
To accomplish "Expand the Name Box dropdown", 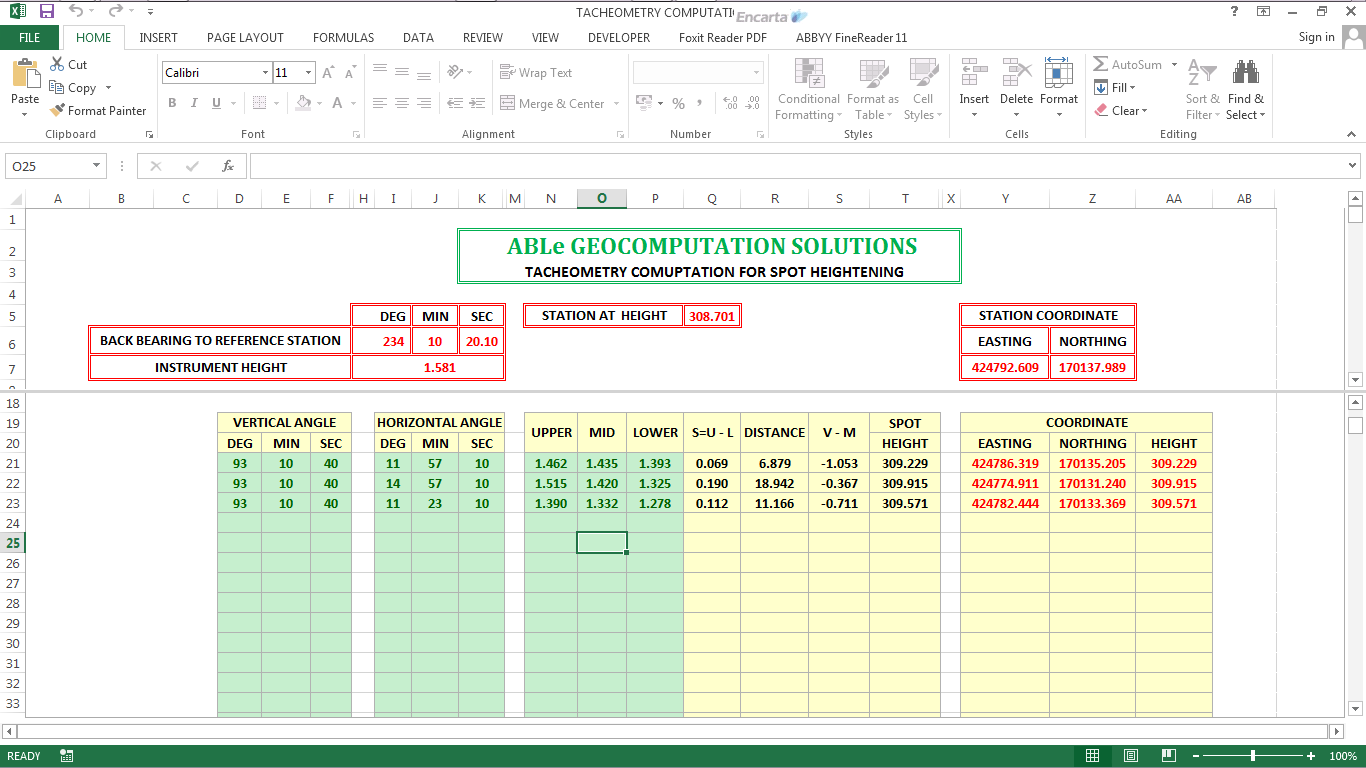I will click(x=97, y=166).
